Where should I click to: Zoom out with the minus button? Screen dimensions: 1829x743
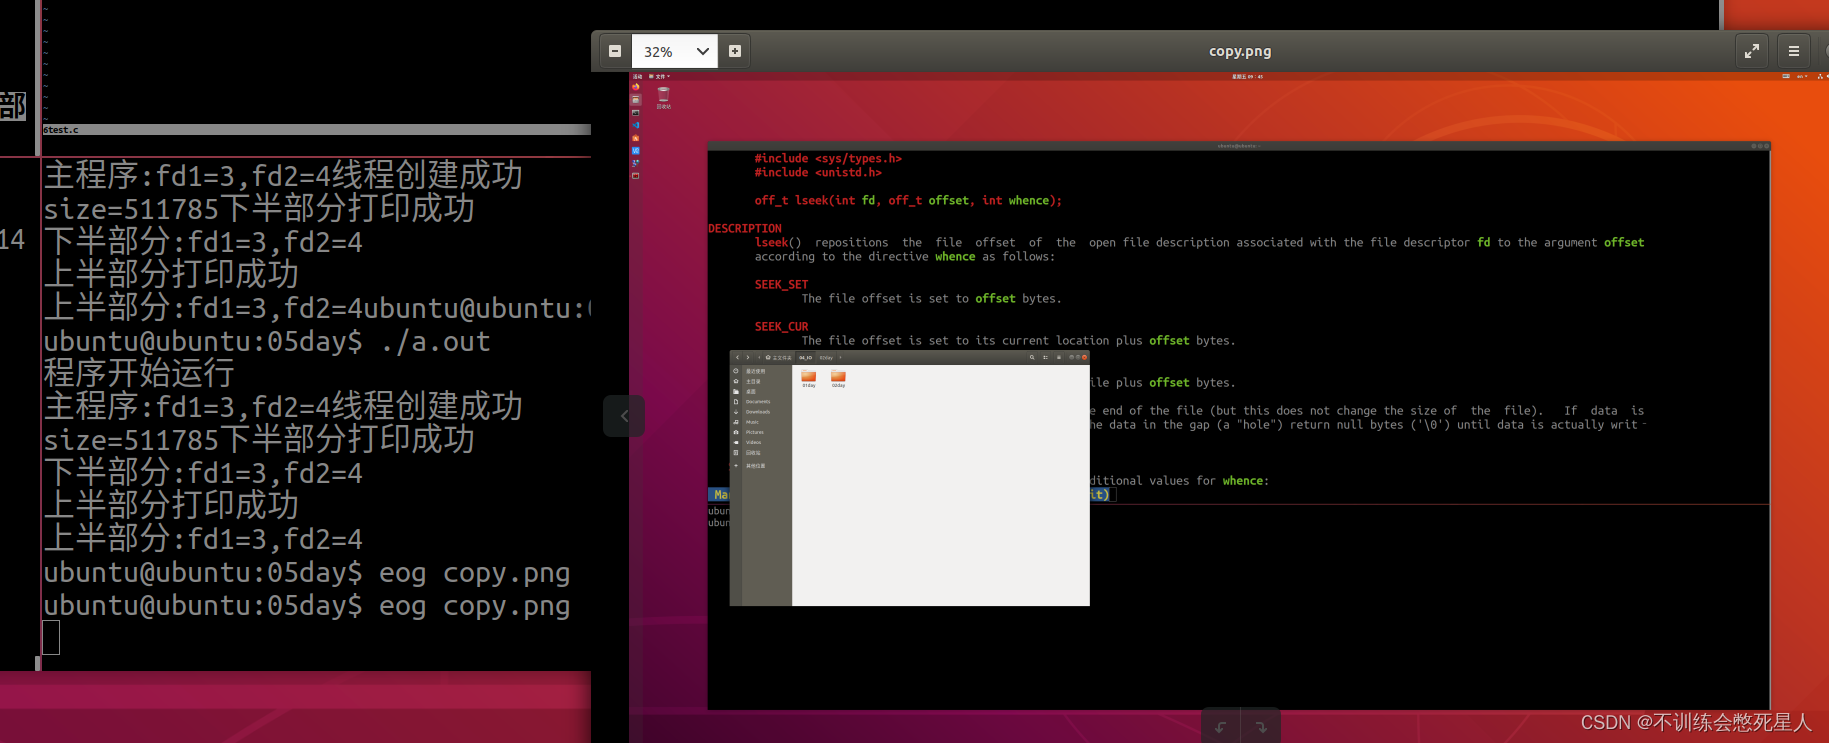pyautogui.click(x=615, y=51)
